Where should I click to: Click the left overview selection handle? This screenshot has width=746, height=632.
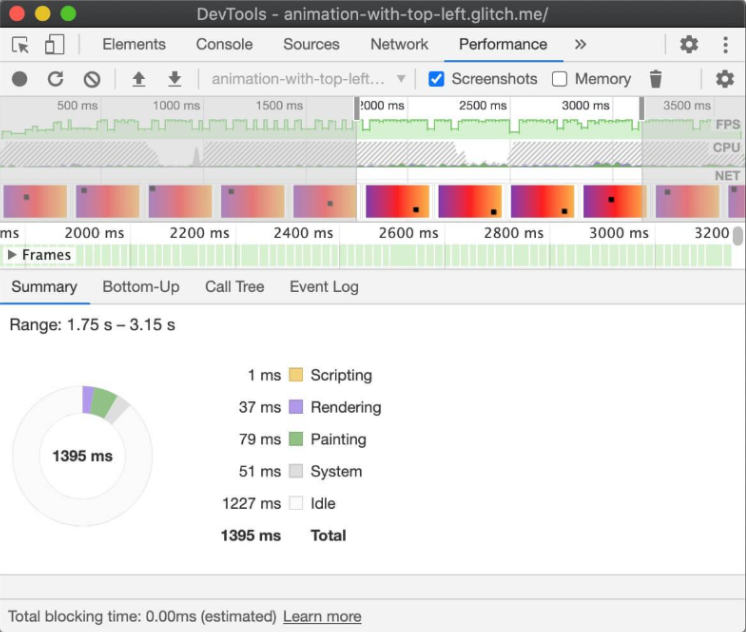(357, 109)
